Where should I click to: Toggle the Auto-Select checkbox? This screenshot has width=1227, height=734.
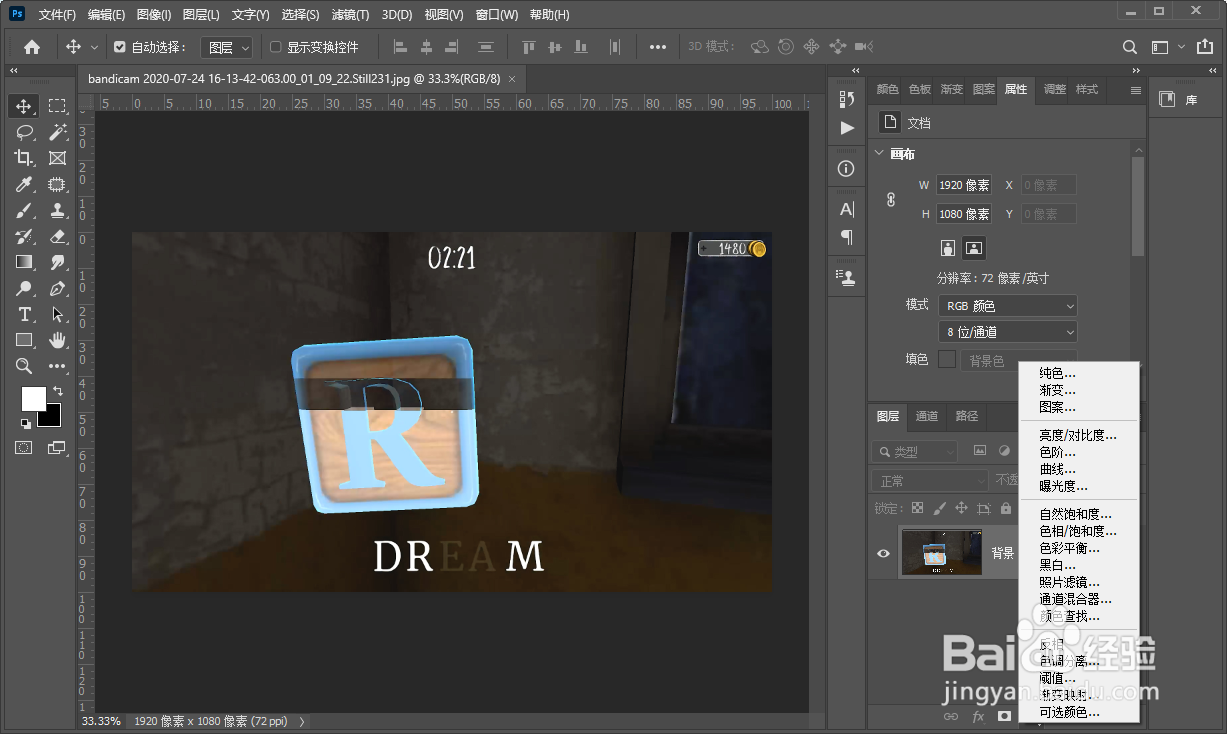point(120,47)
